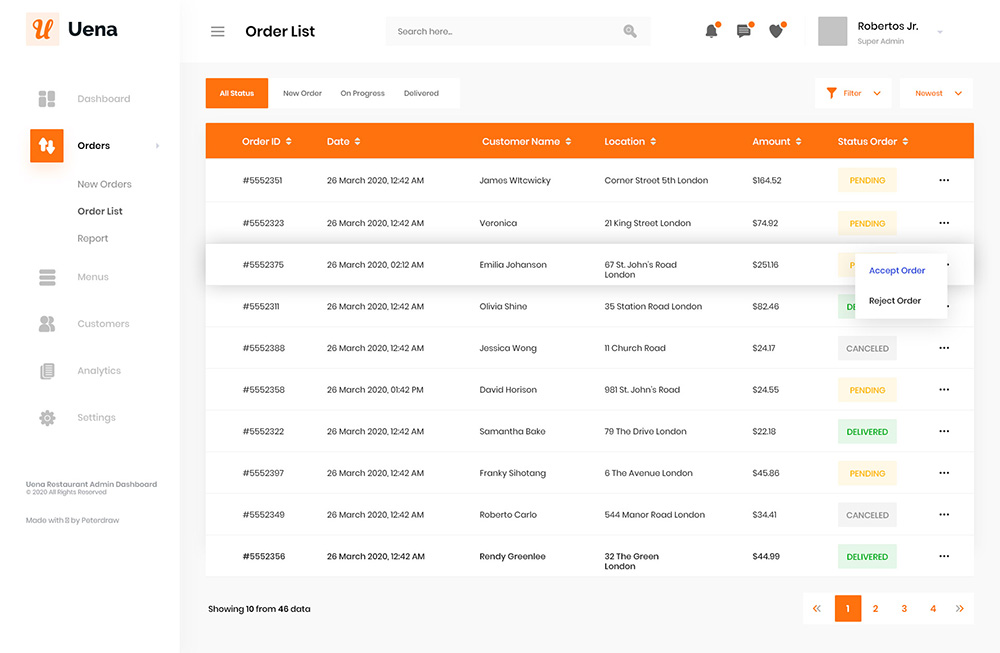1000x653 pixels.
Task: Open more options for Samantha Bake's order
Action: click(x=944, y=432)
